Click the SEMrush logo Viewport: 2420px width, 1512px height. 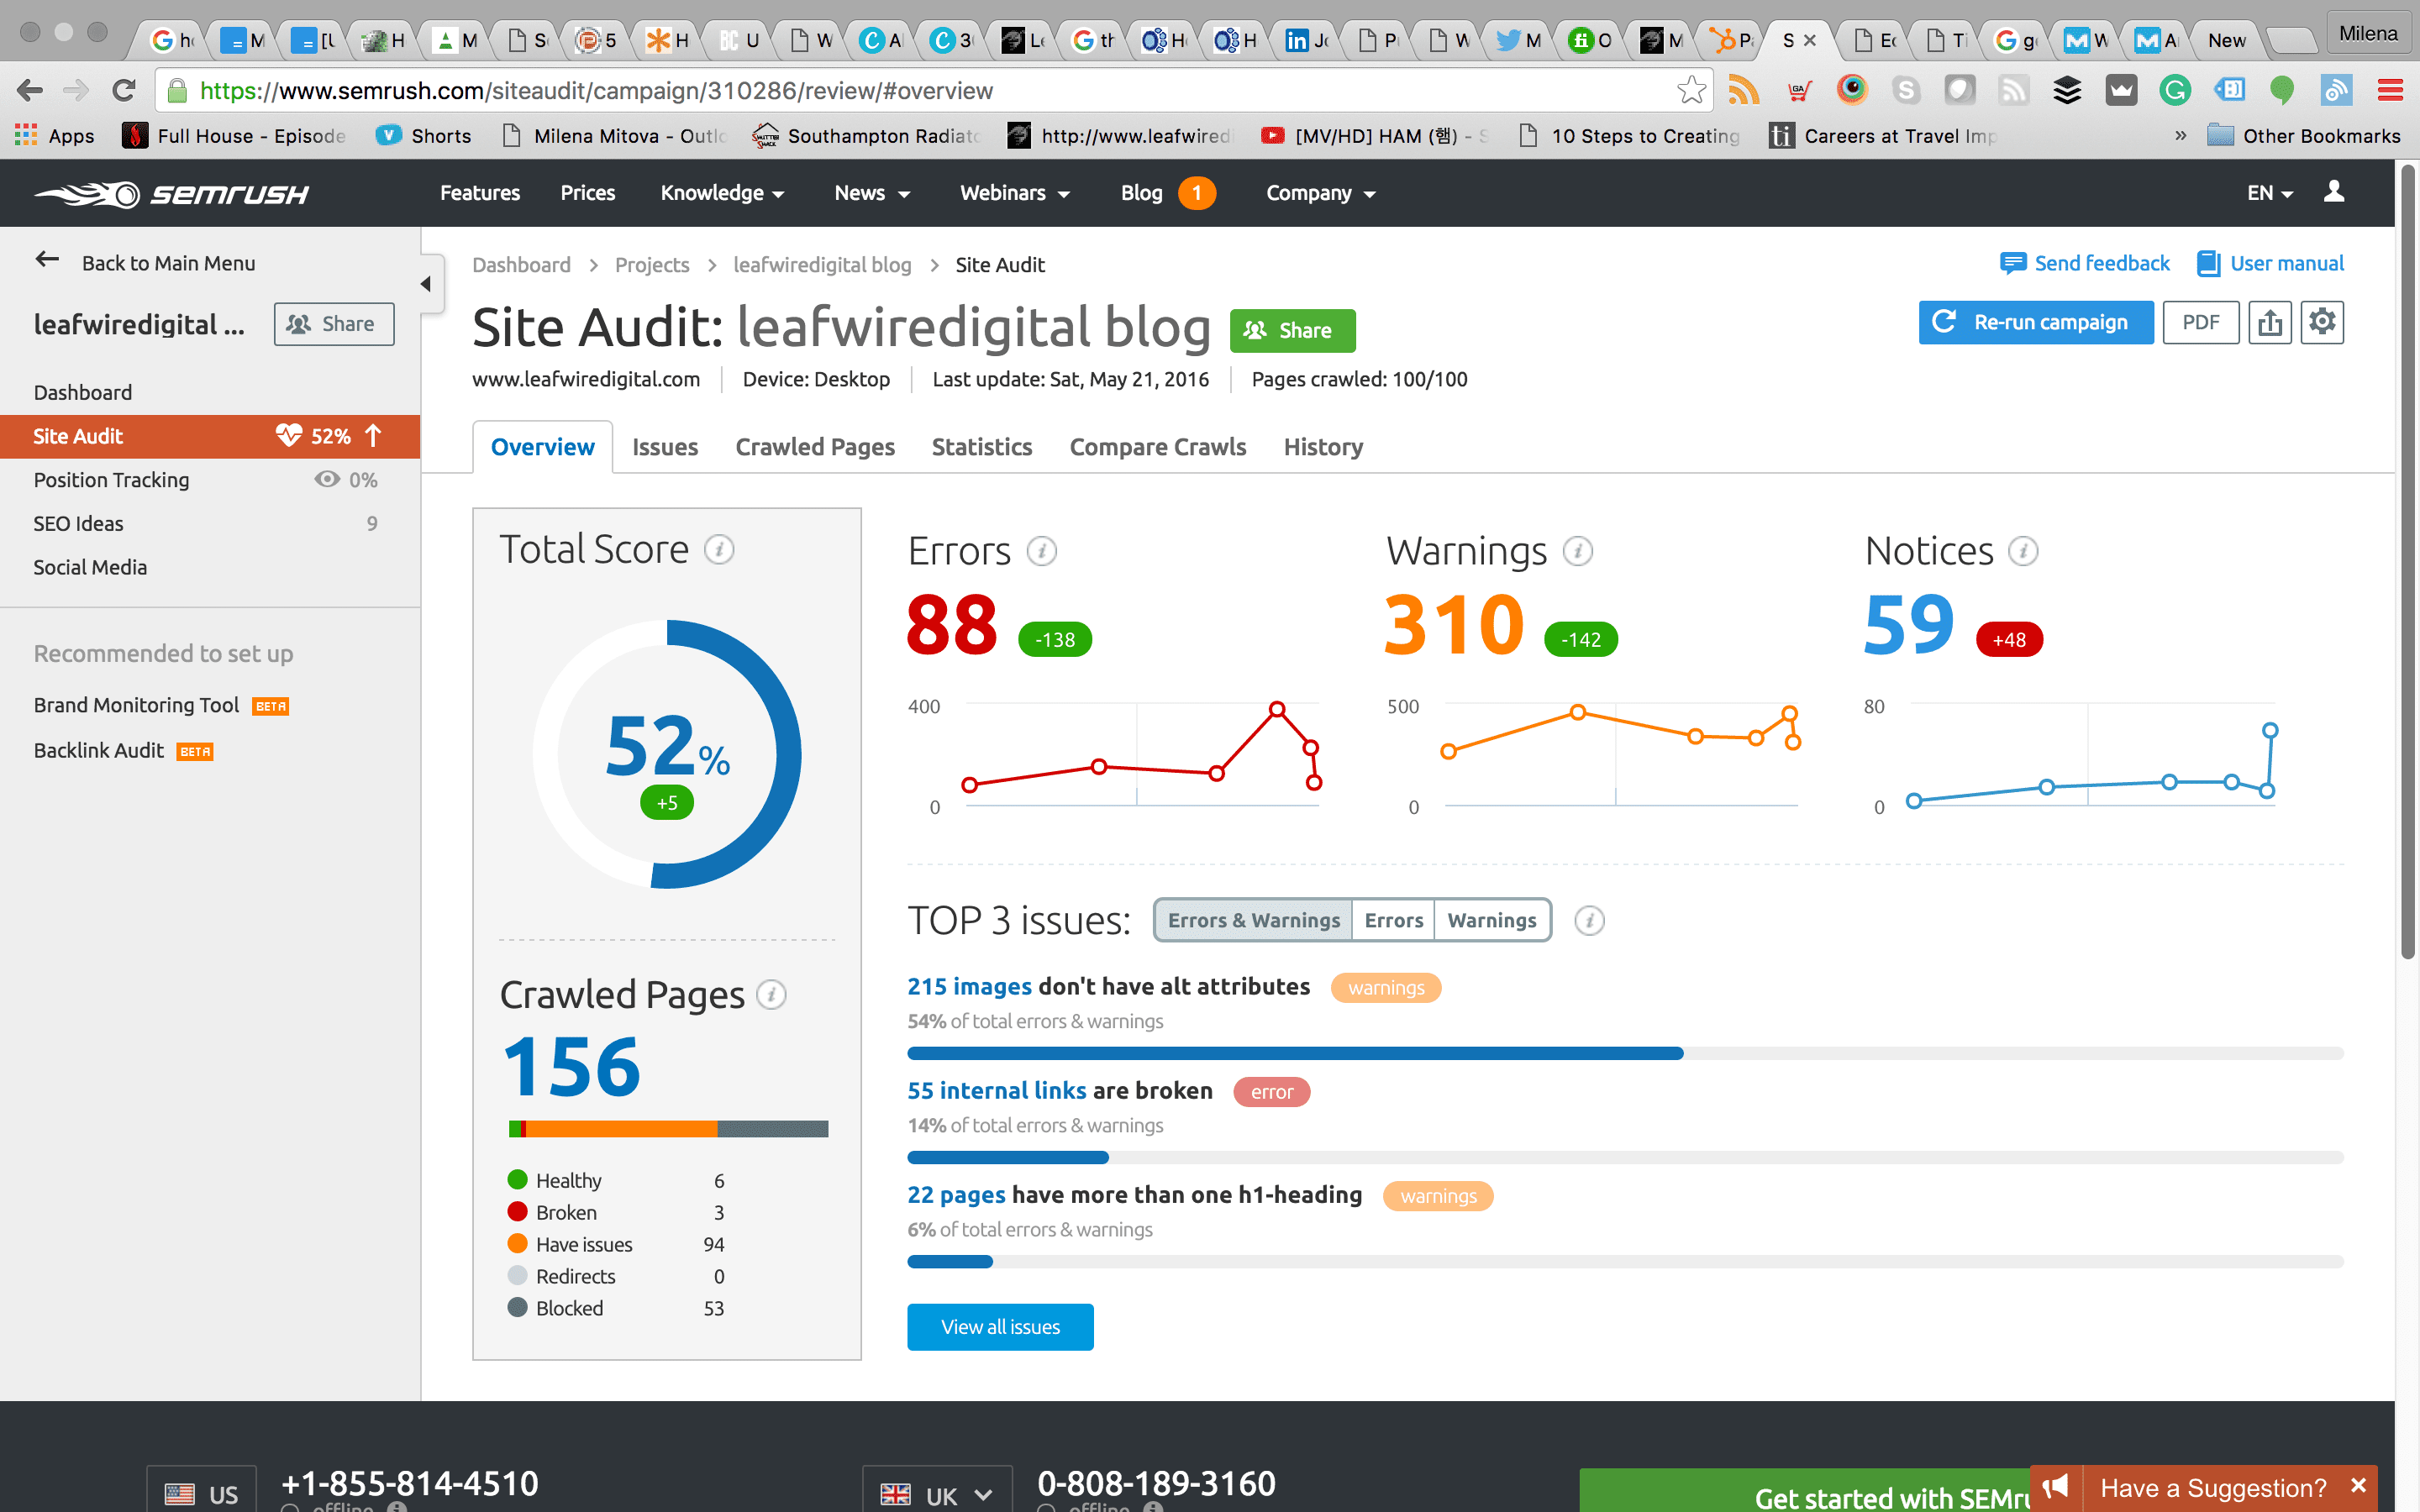[171, 193]
